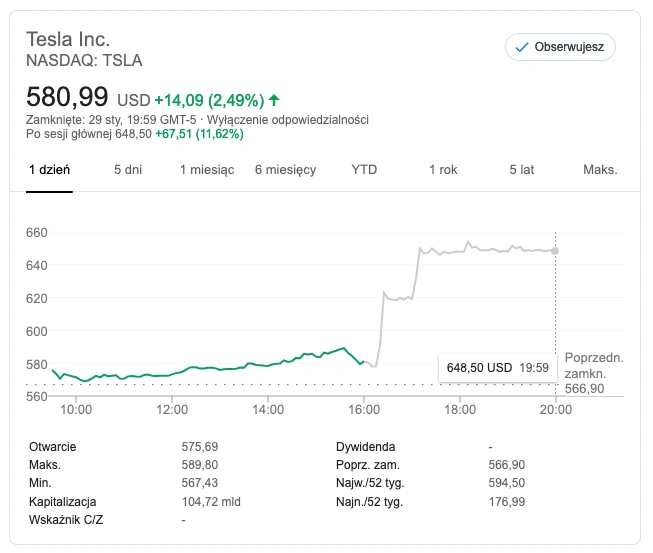Click the 580 y-axis label

[x=37, y=364]
